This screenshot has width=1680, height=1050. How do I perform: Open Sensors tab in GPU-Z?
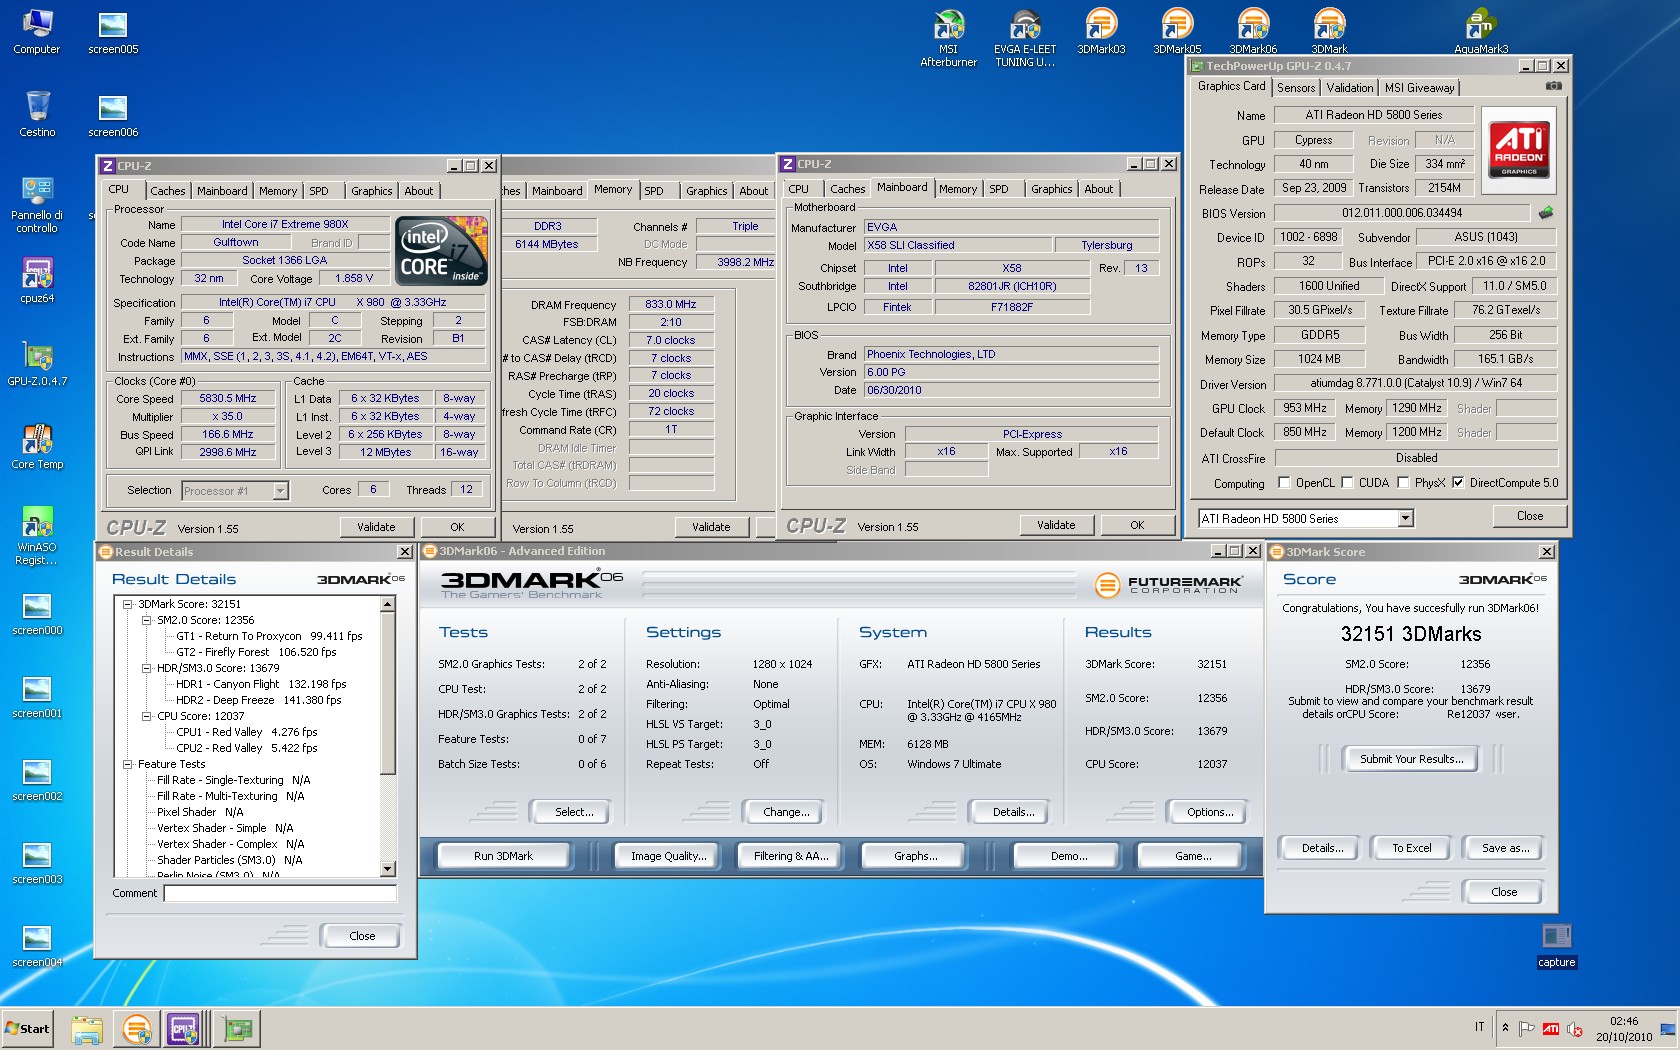coord(1296,88)
